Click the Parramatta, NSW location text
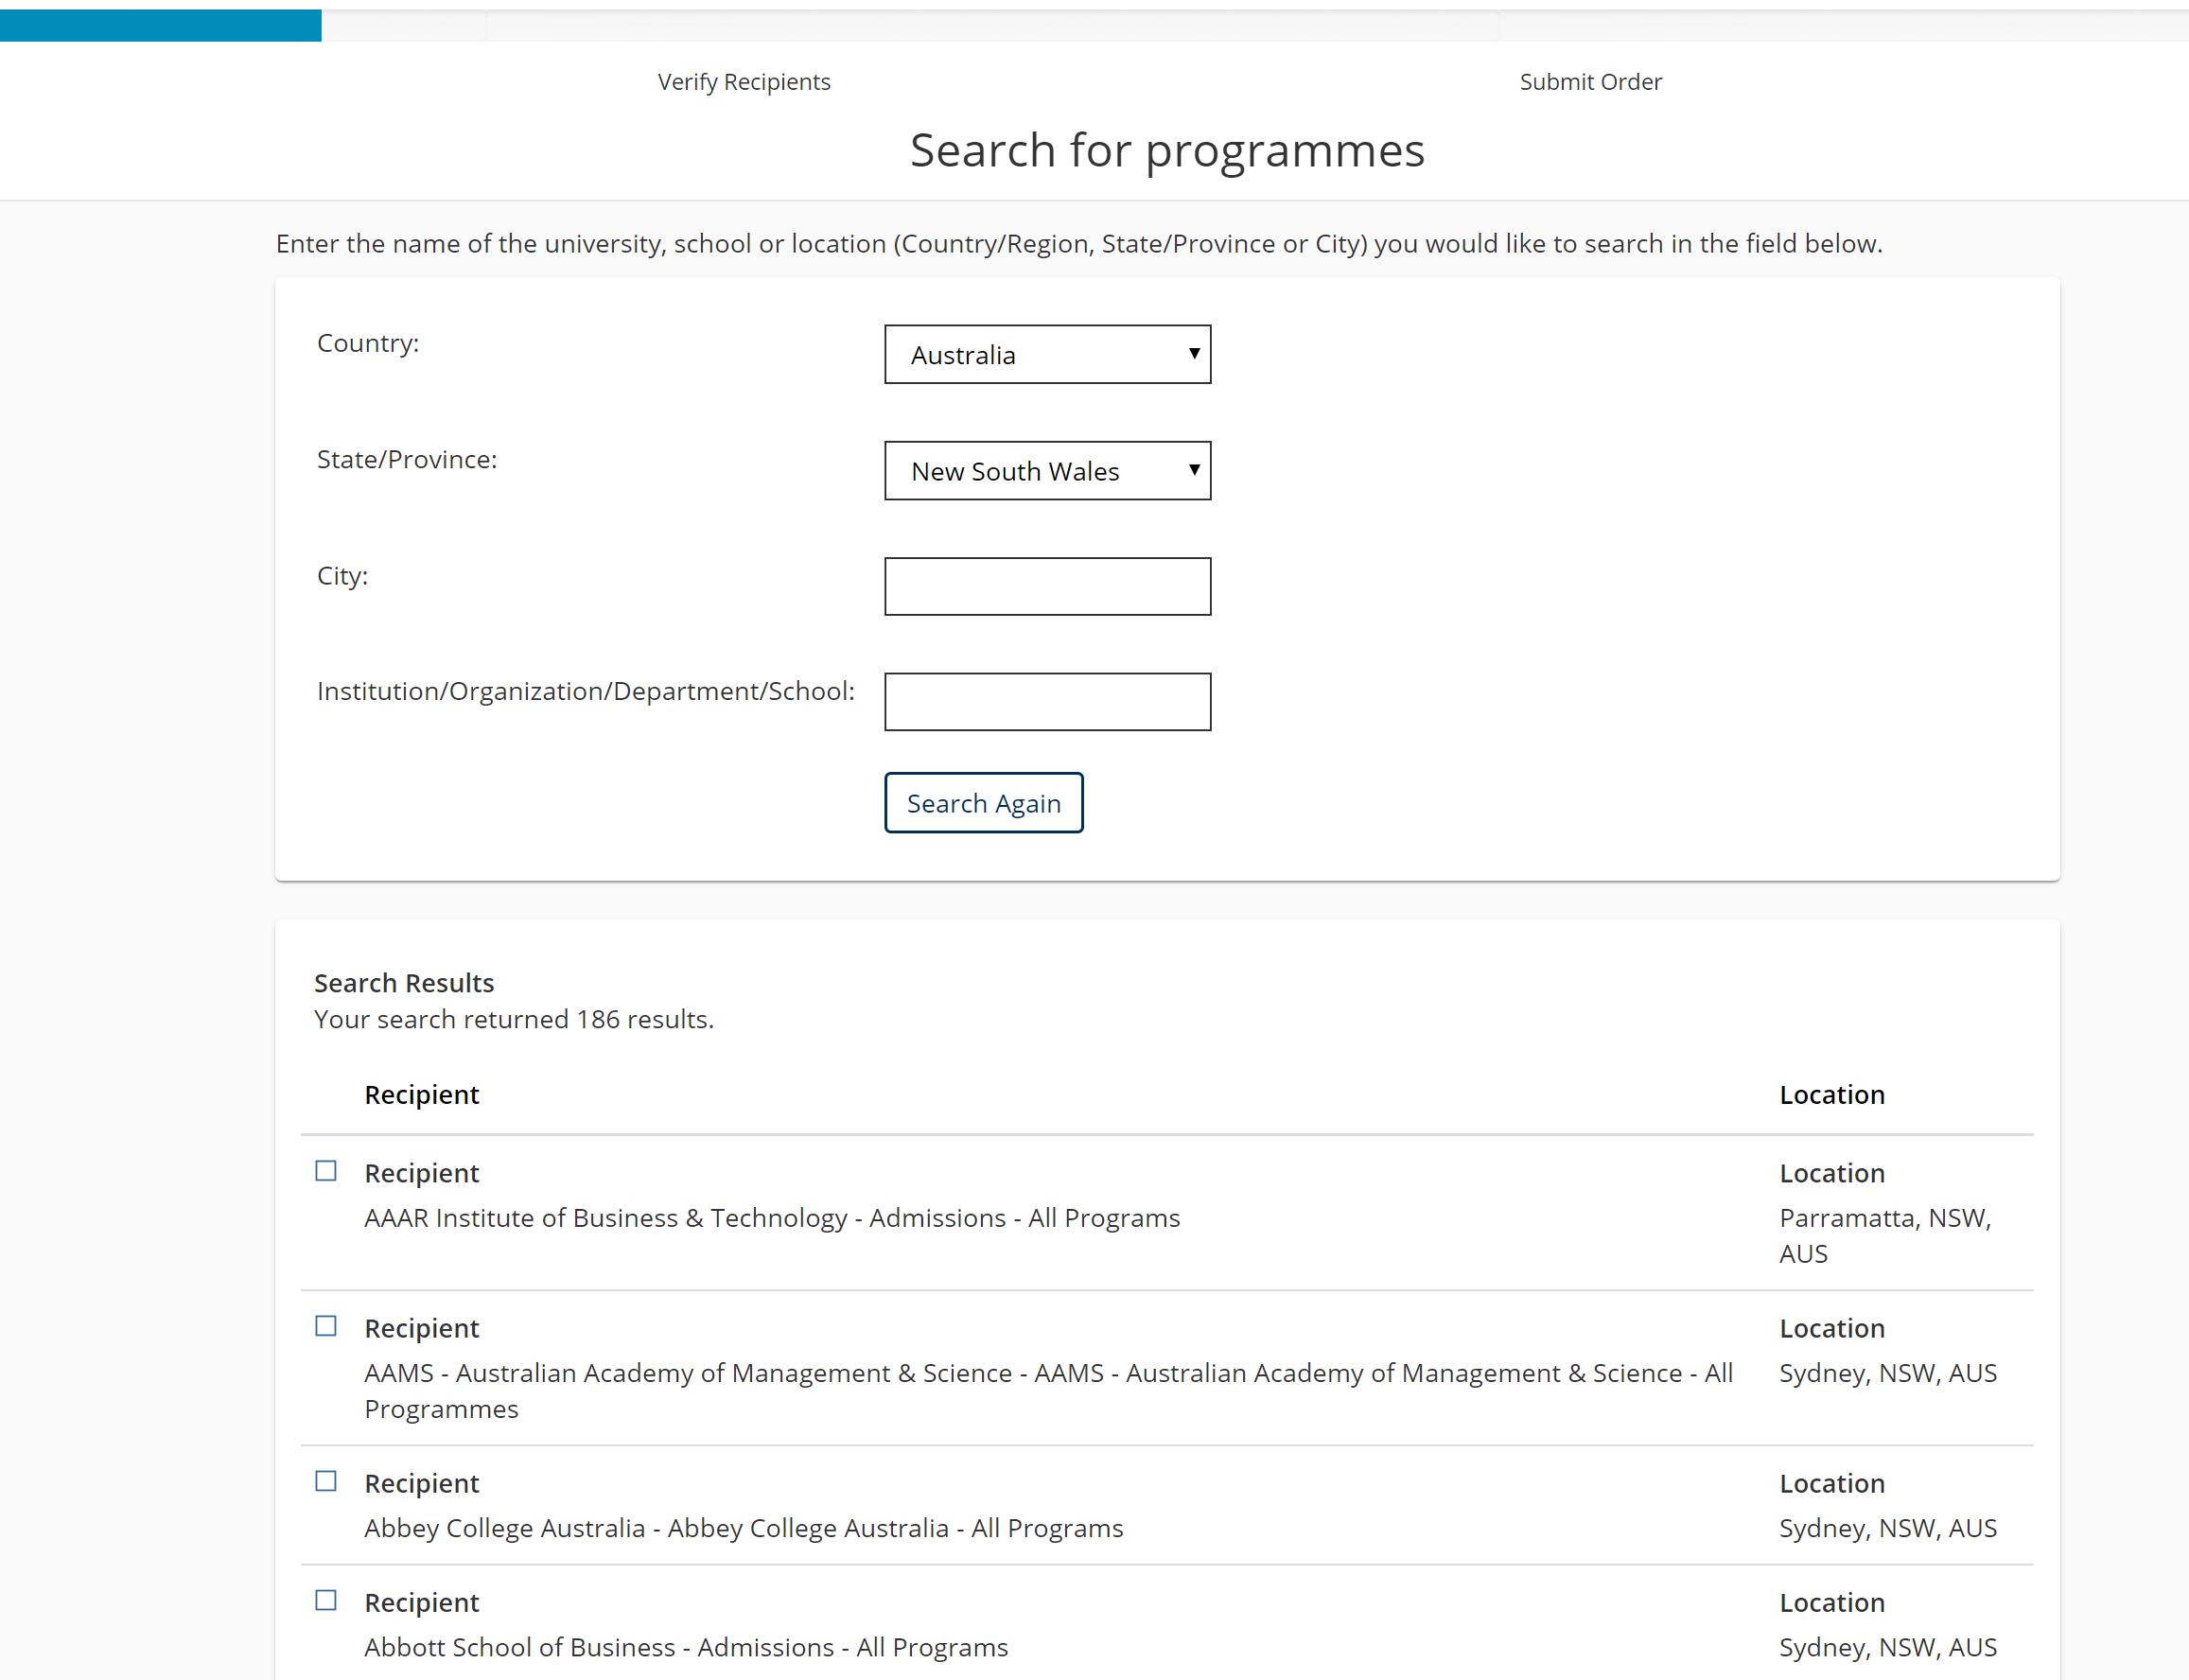This screenshot has width=2189, height=1680. click(1884, 1219)
